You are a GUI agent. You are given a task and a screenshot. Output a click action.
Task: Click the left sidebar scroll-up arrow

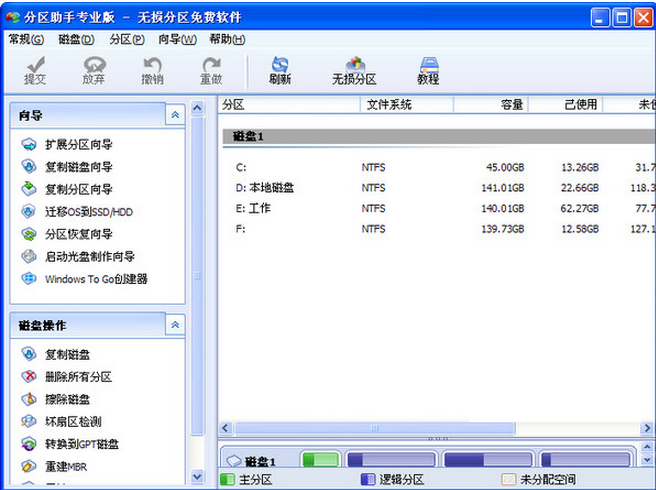(197, 108)
